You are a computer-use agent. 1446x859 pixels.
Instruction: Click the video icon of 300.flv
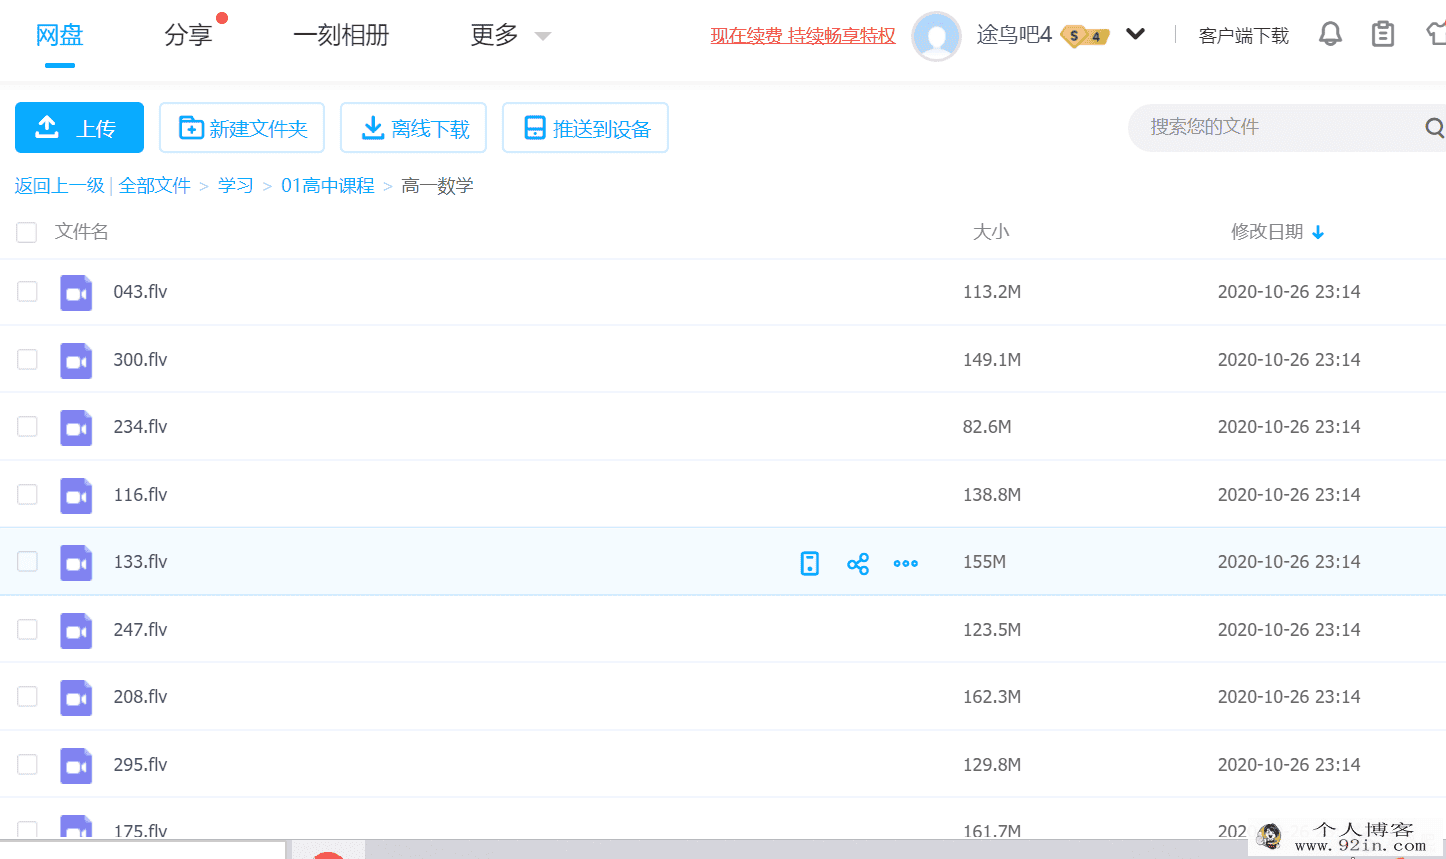click(x=76, y=361)
